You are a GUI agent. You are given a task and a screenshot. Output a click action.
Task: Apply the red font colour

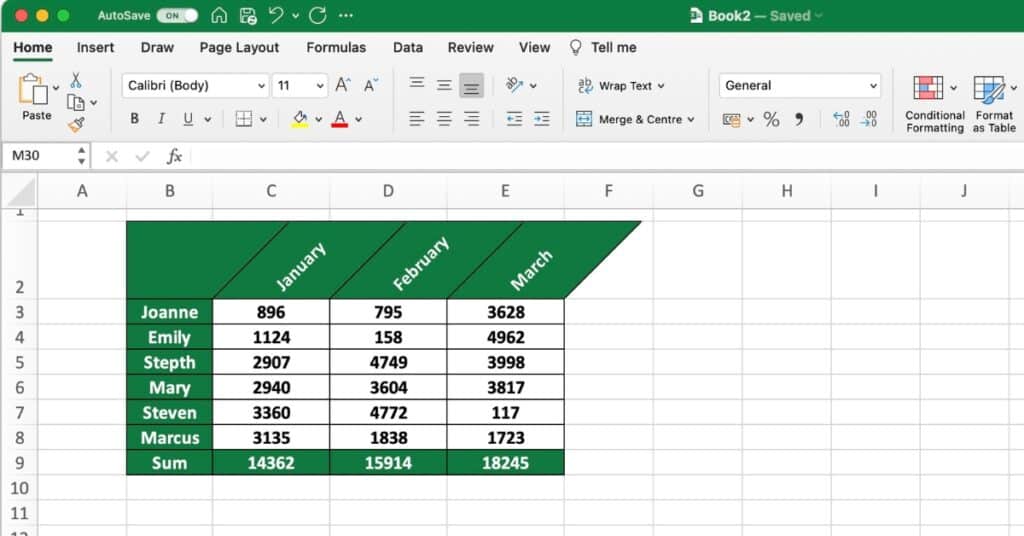(340, 119)
